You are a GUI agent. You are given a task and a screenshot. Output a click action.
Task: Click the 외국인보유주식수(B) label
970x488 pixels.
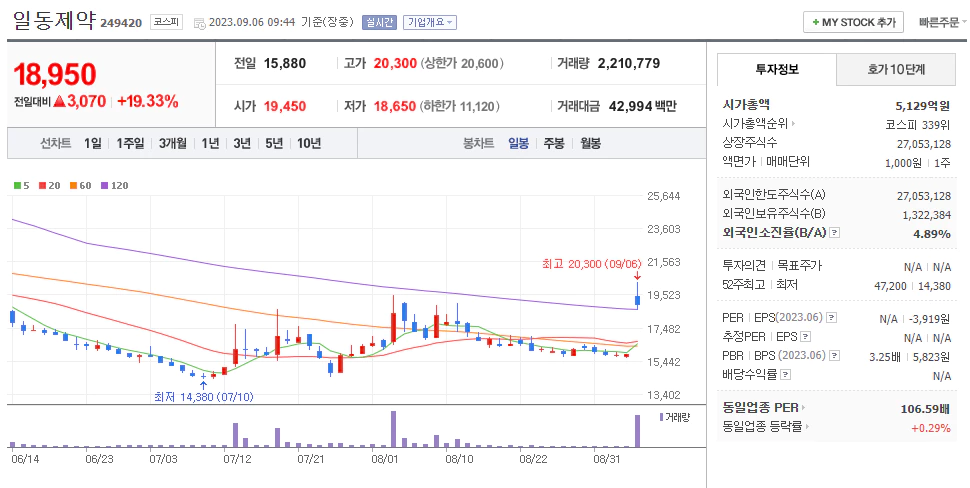tap(773, 214)
